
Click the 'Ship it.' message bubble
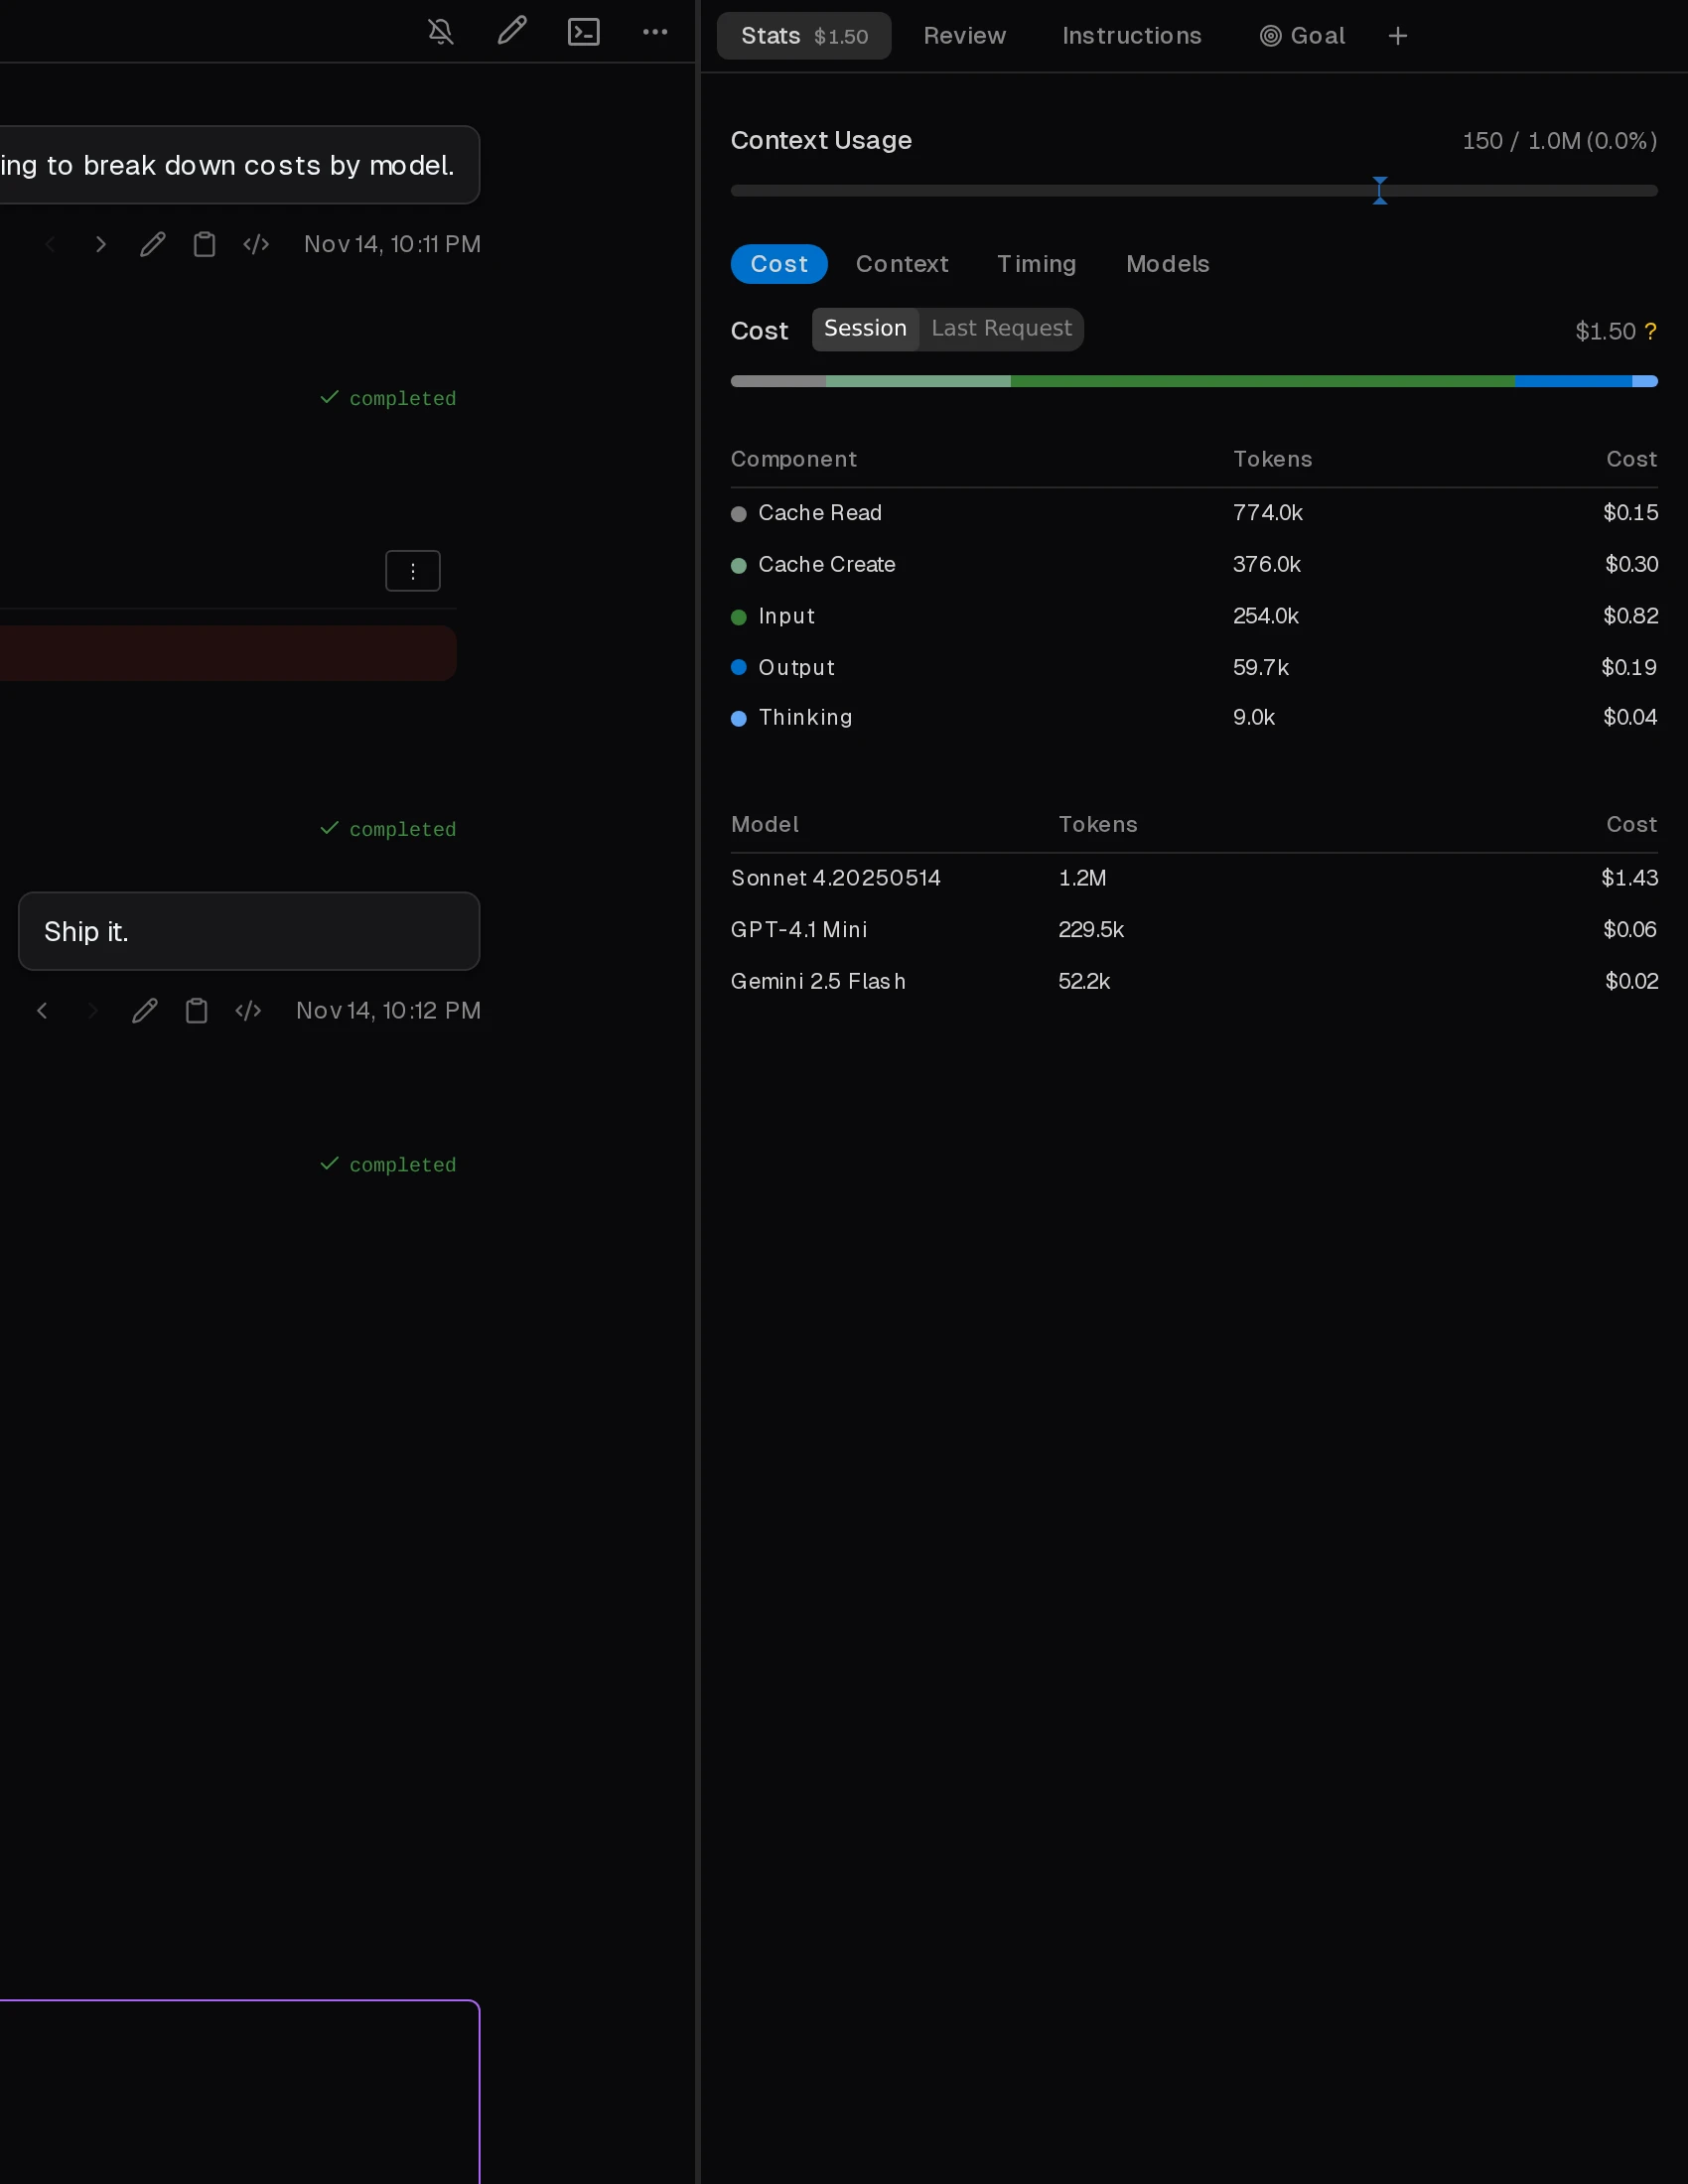[x=249, y=931]
